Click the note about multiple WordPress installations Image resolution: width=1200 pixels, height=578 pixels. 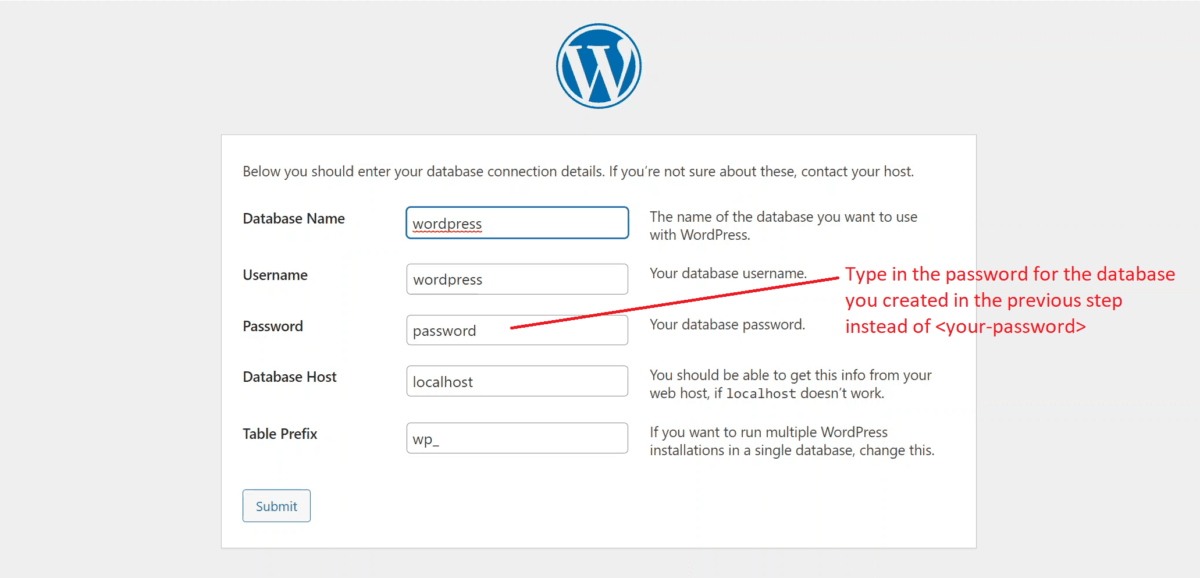coord(792,441)
